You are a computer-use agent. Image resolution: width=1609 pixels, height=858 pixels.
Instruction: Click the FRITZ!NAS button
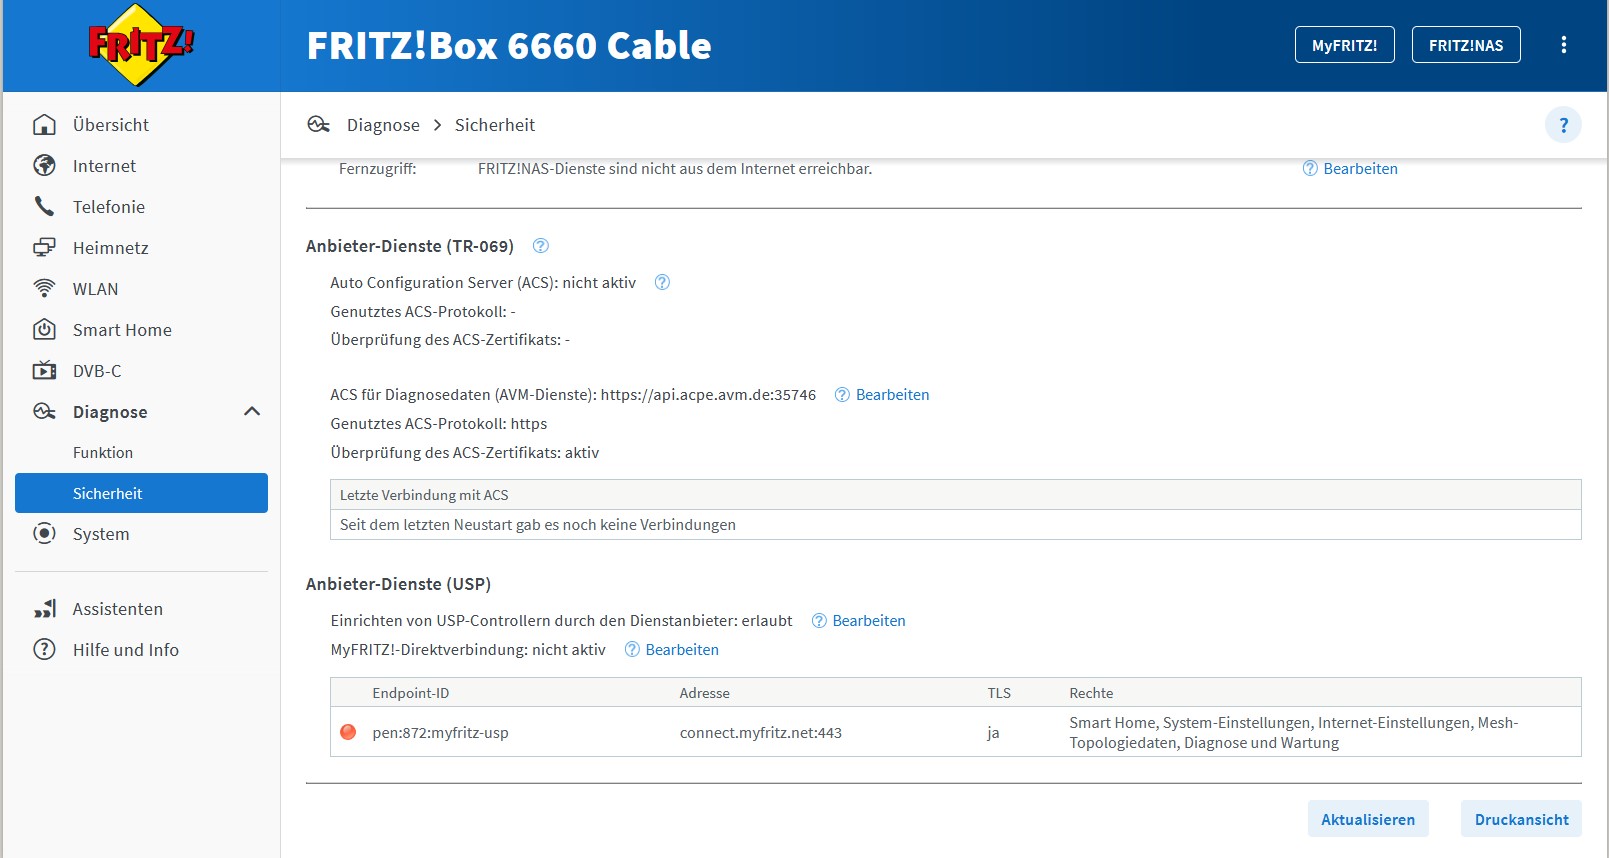(x=1465, y=45)
